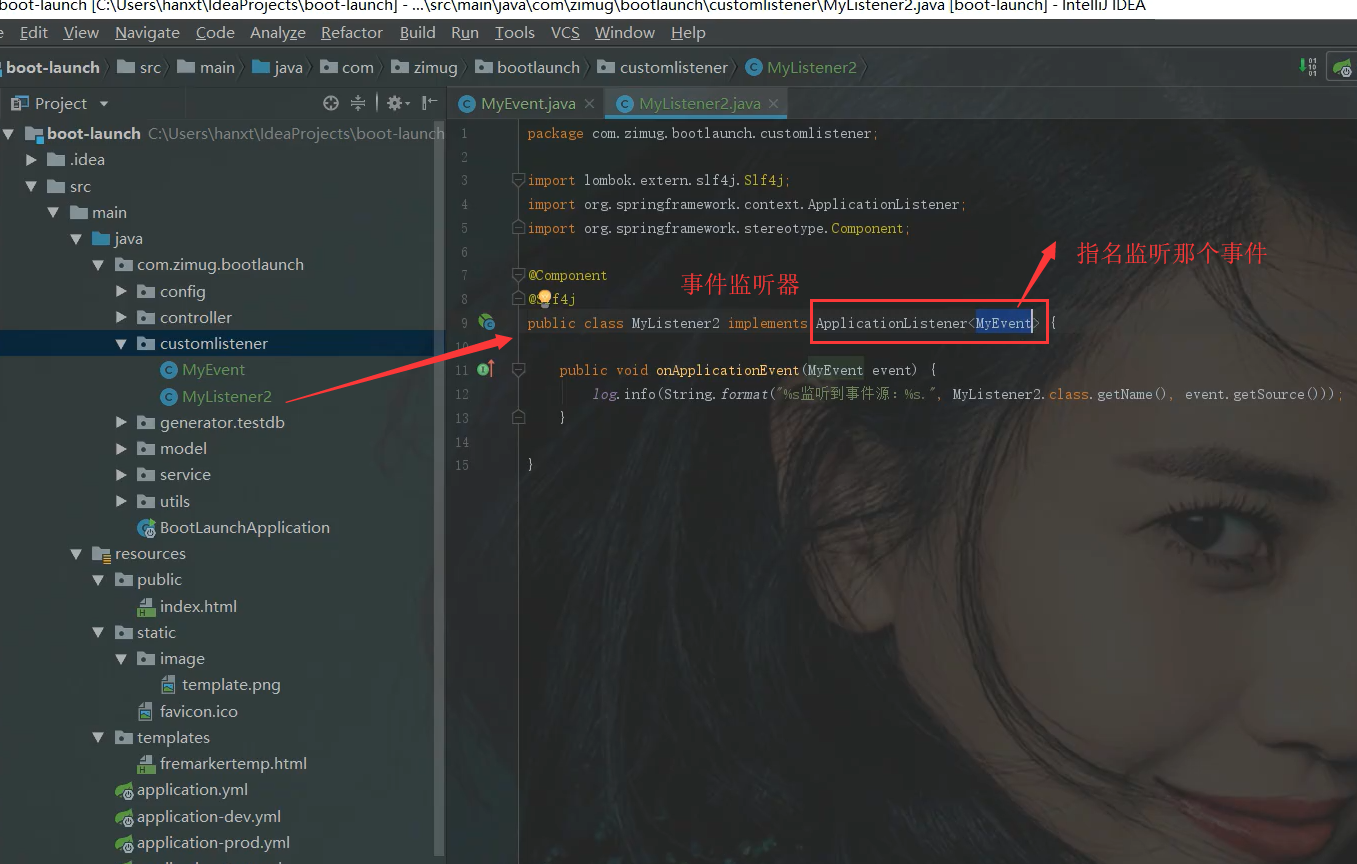Click bootlaunch in the breadcrumb bar
Screen dimensions: 1357x864
528,67
